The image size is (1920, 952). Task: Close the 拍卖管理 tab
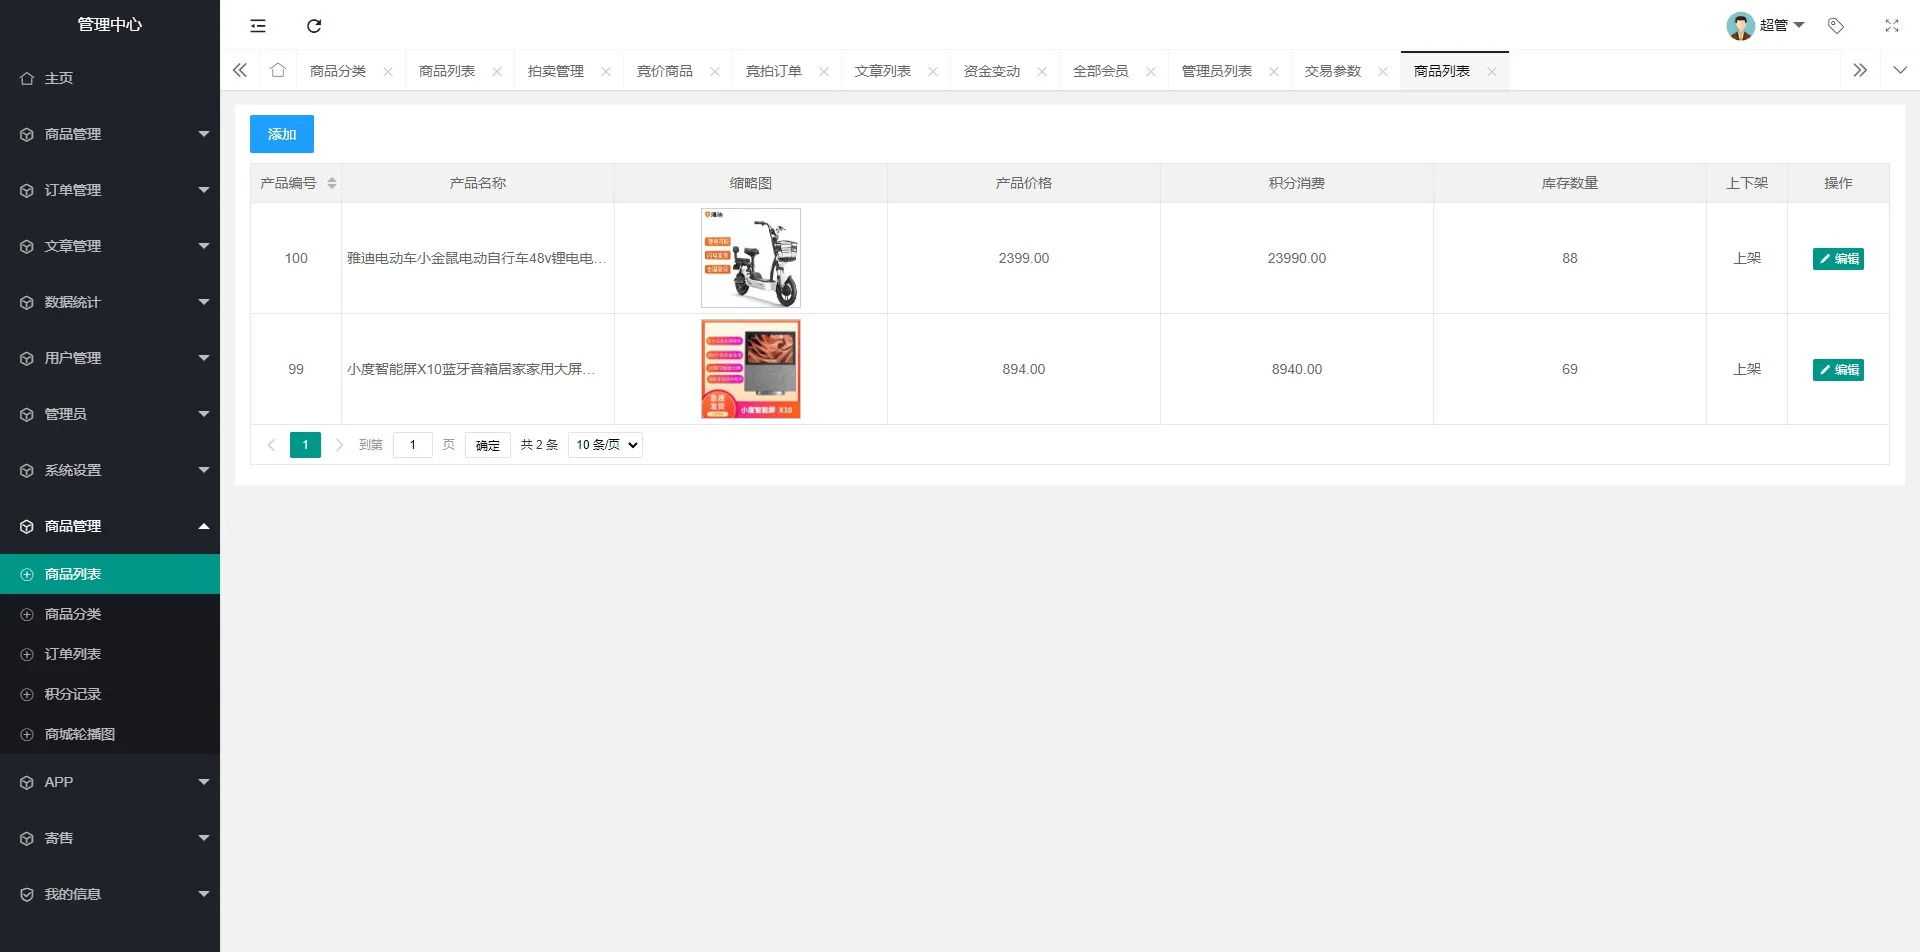tap(606, 71)
